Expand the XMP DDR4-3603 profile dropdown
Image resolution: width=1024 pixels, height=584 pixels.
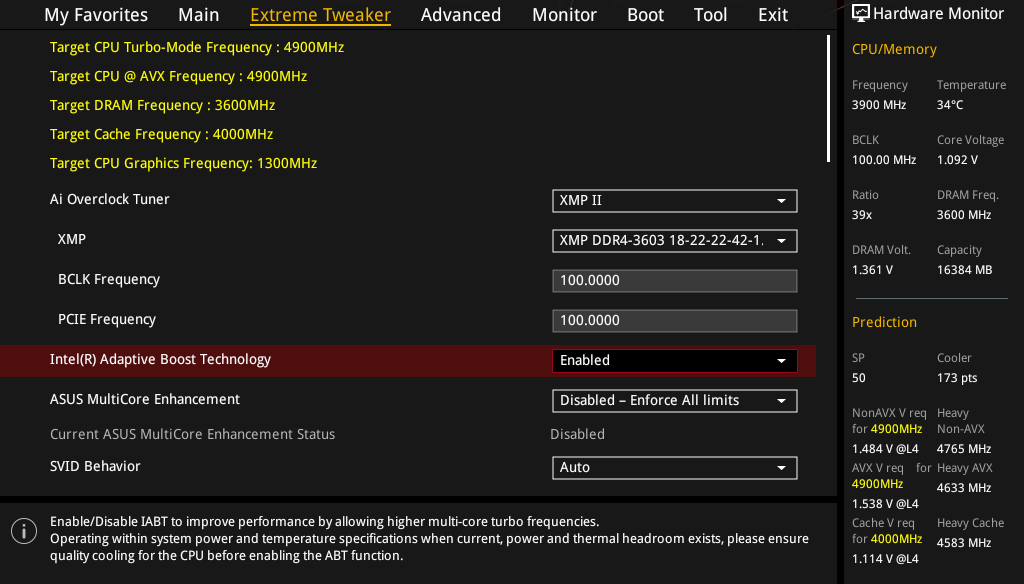[x=675, y=240]
